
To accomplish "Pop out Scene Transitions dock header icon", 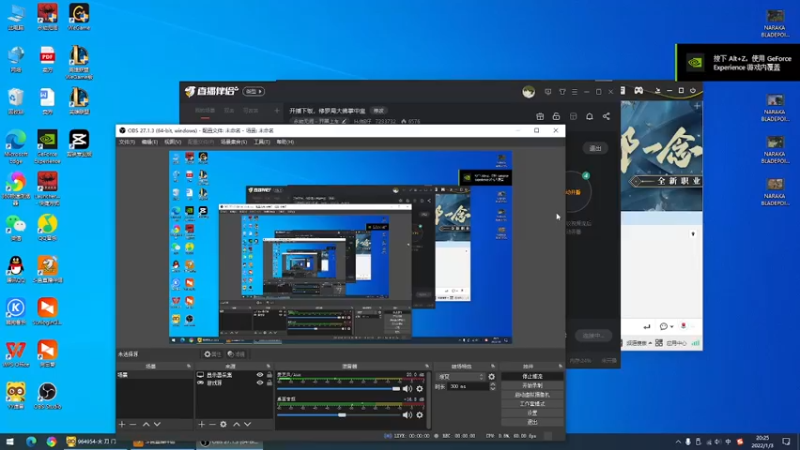I will pos(493,366).
